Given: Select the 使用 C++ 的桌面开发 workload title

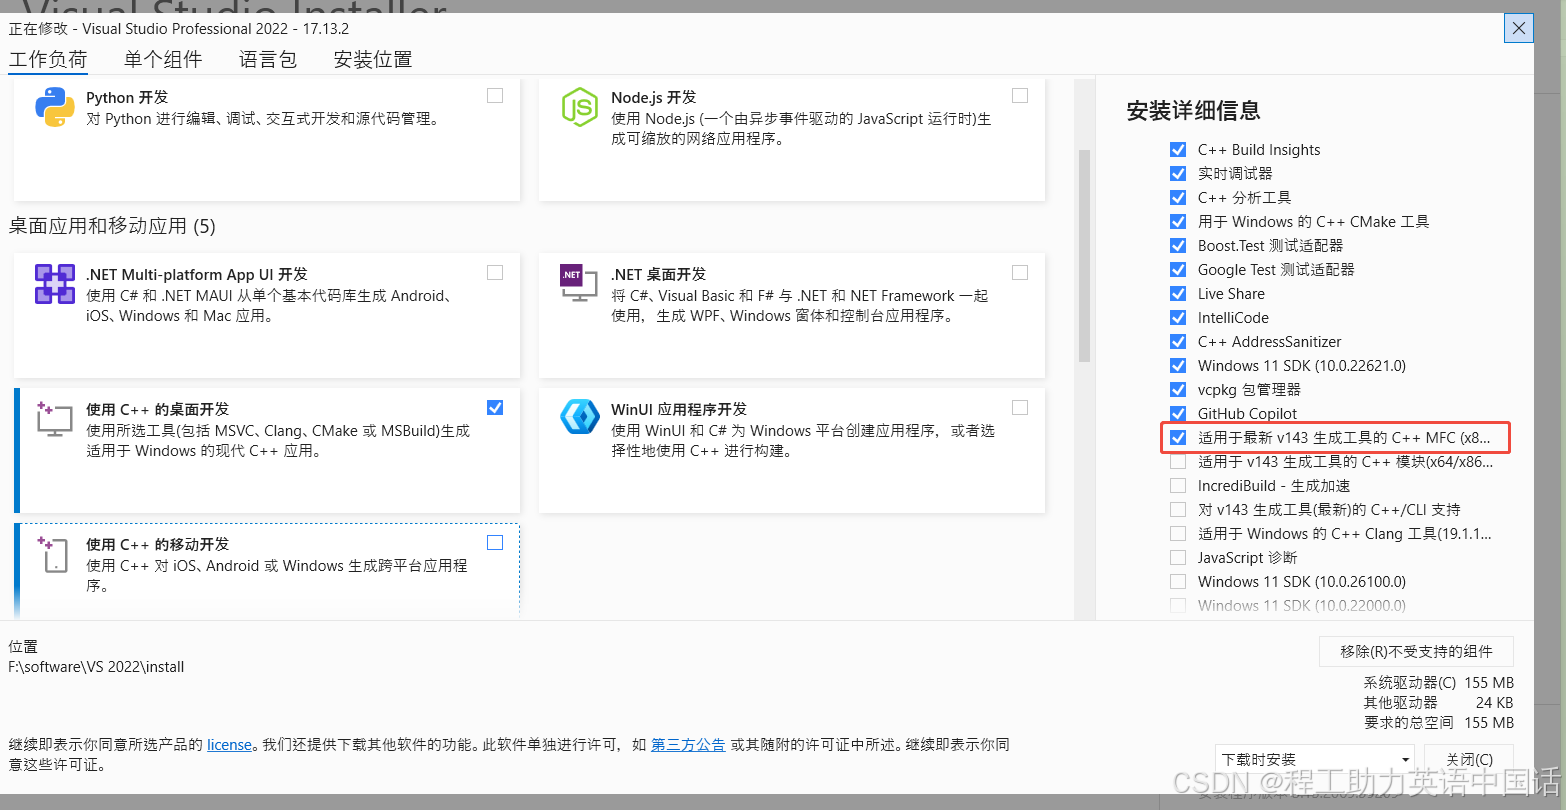Looking at the screenshot, I should tap(157, 409).
